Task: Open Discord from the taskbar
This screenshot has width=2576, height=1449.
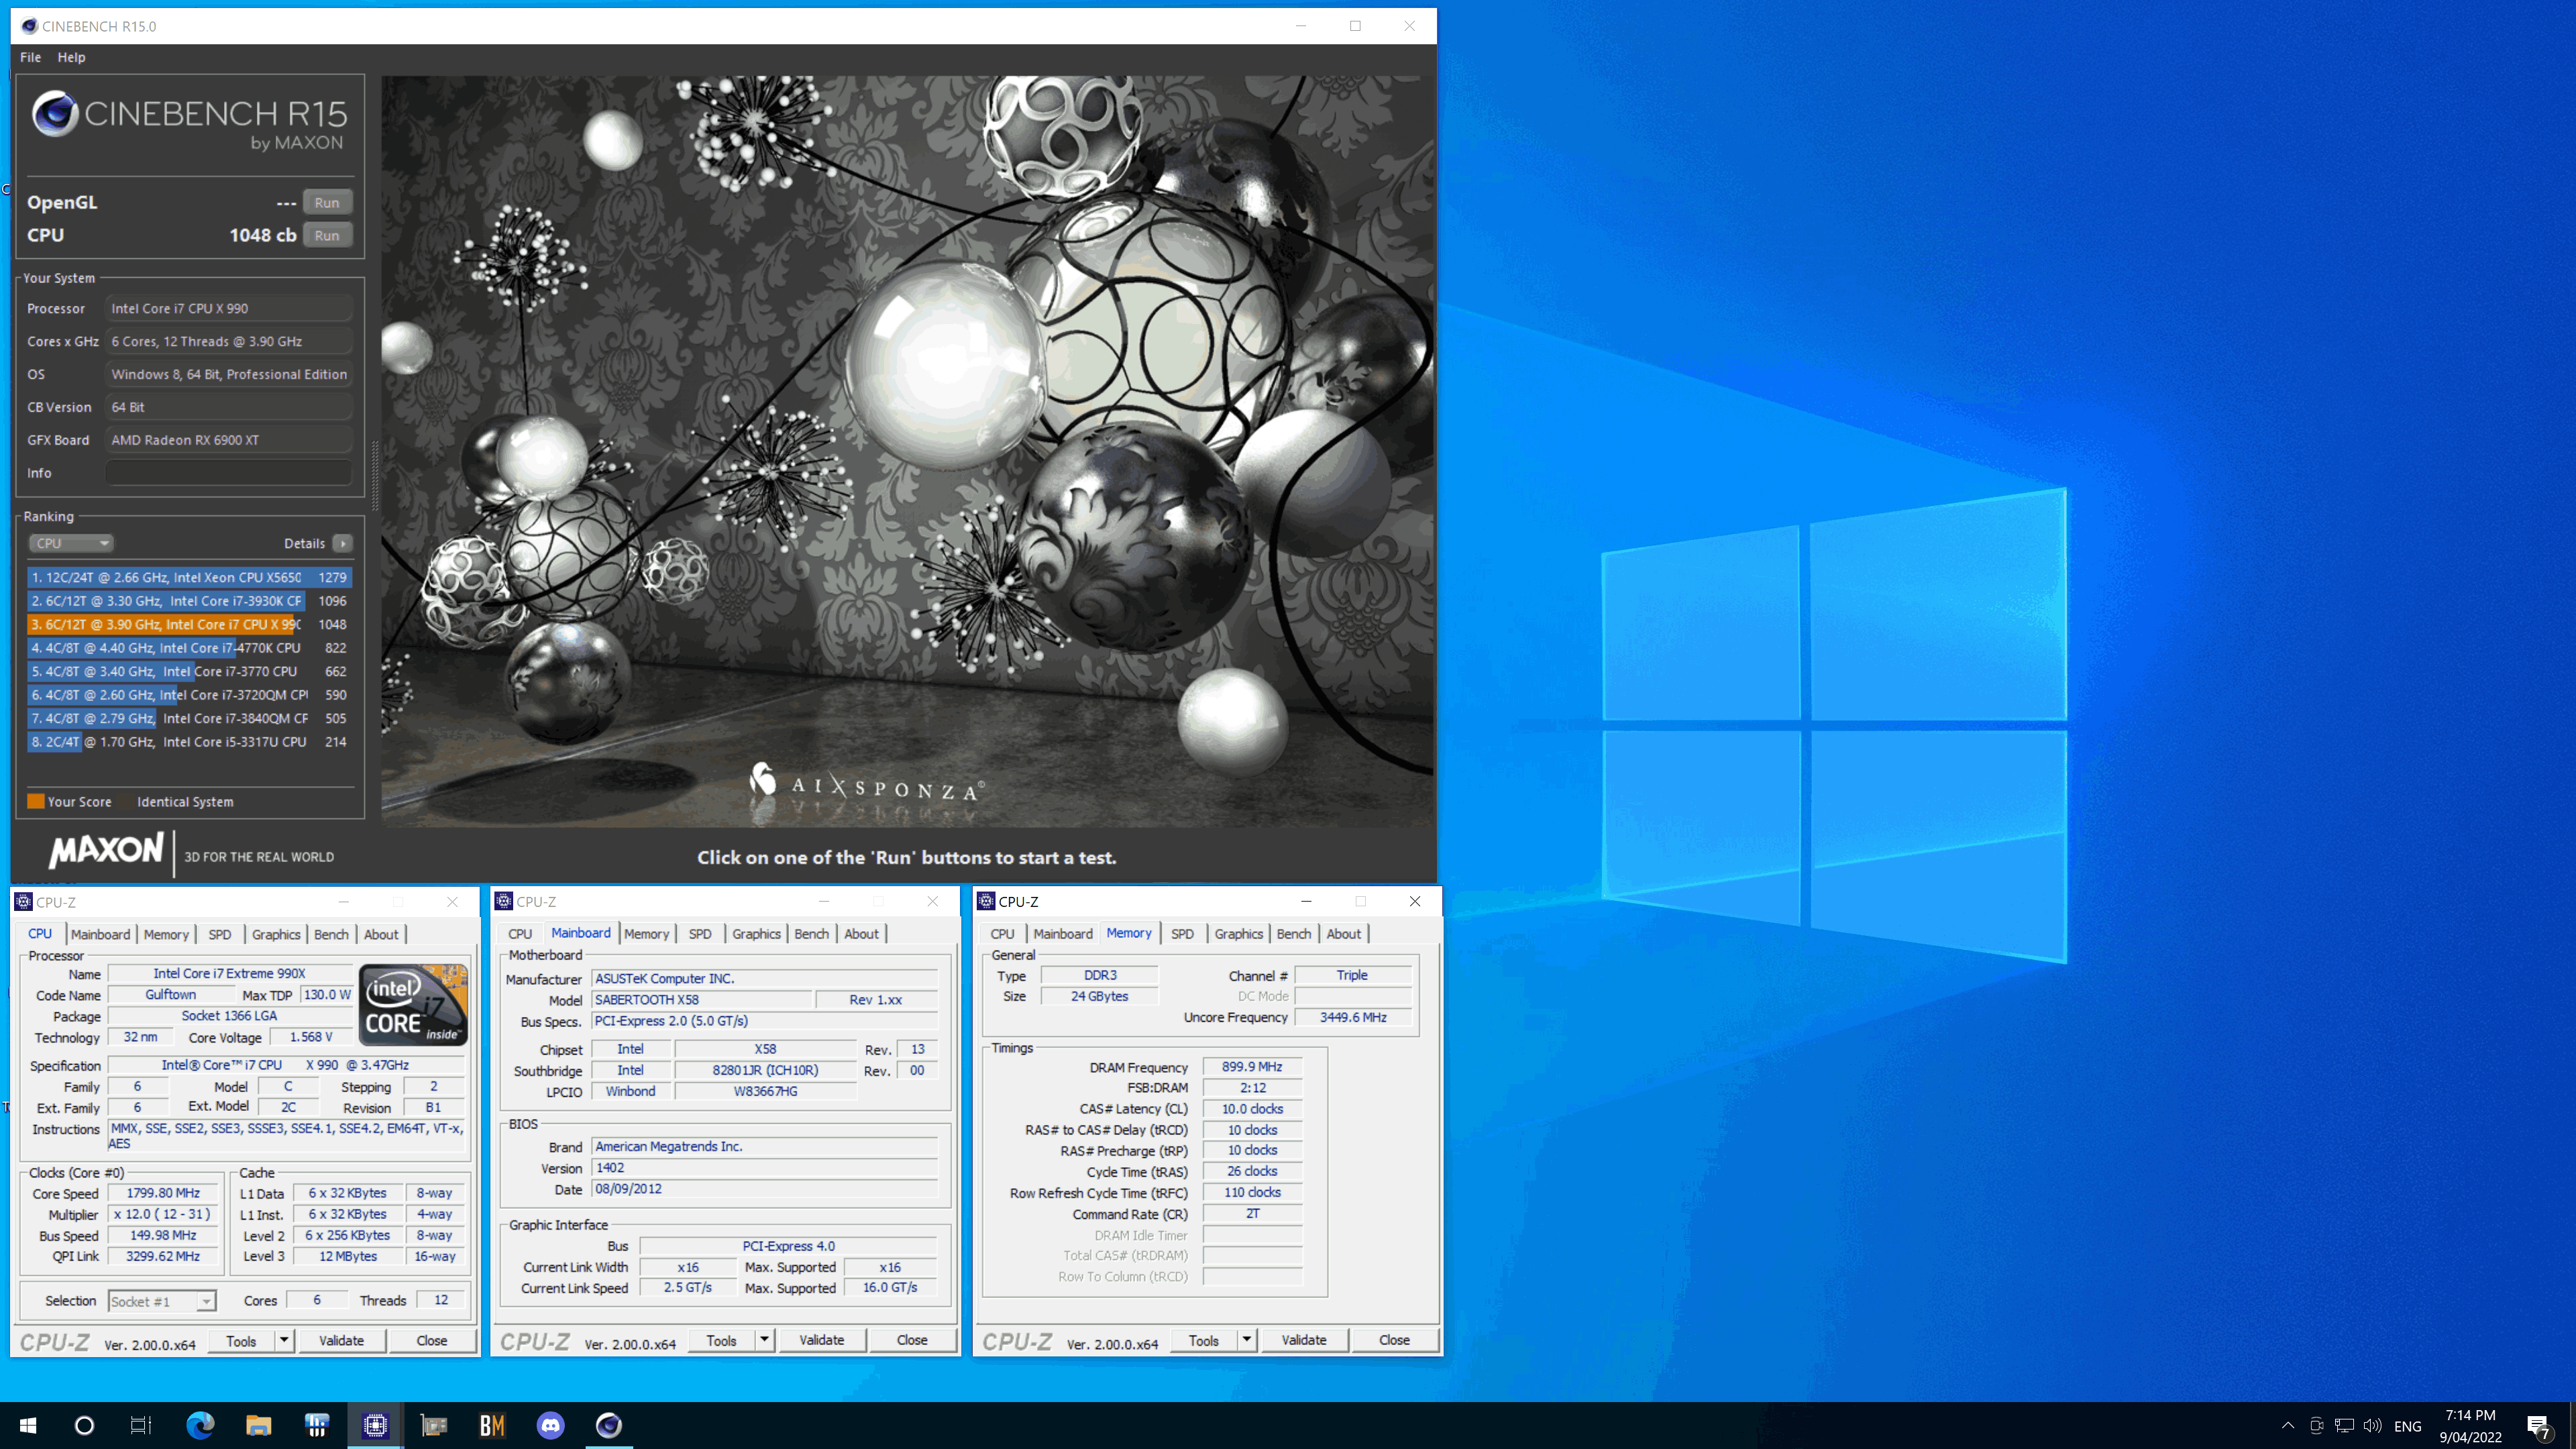Action: 550,1425
